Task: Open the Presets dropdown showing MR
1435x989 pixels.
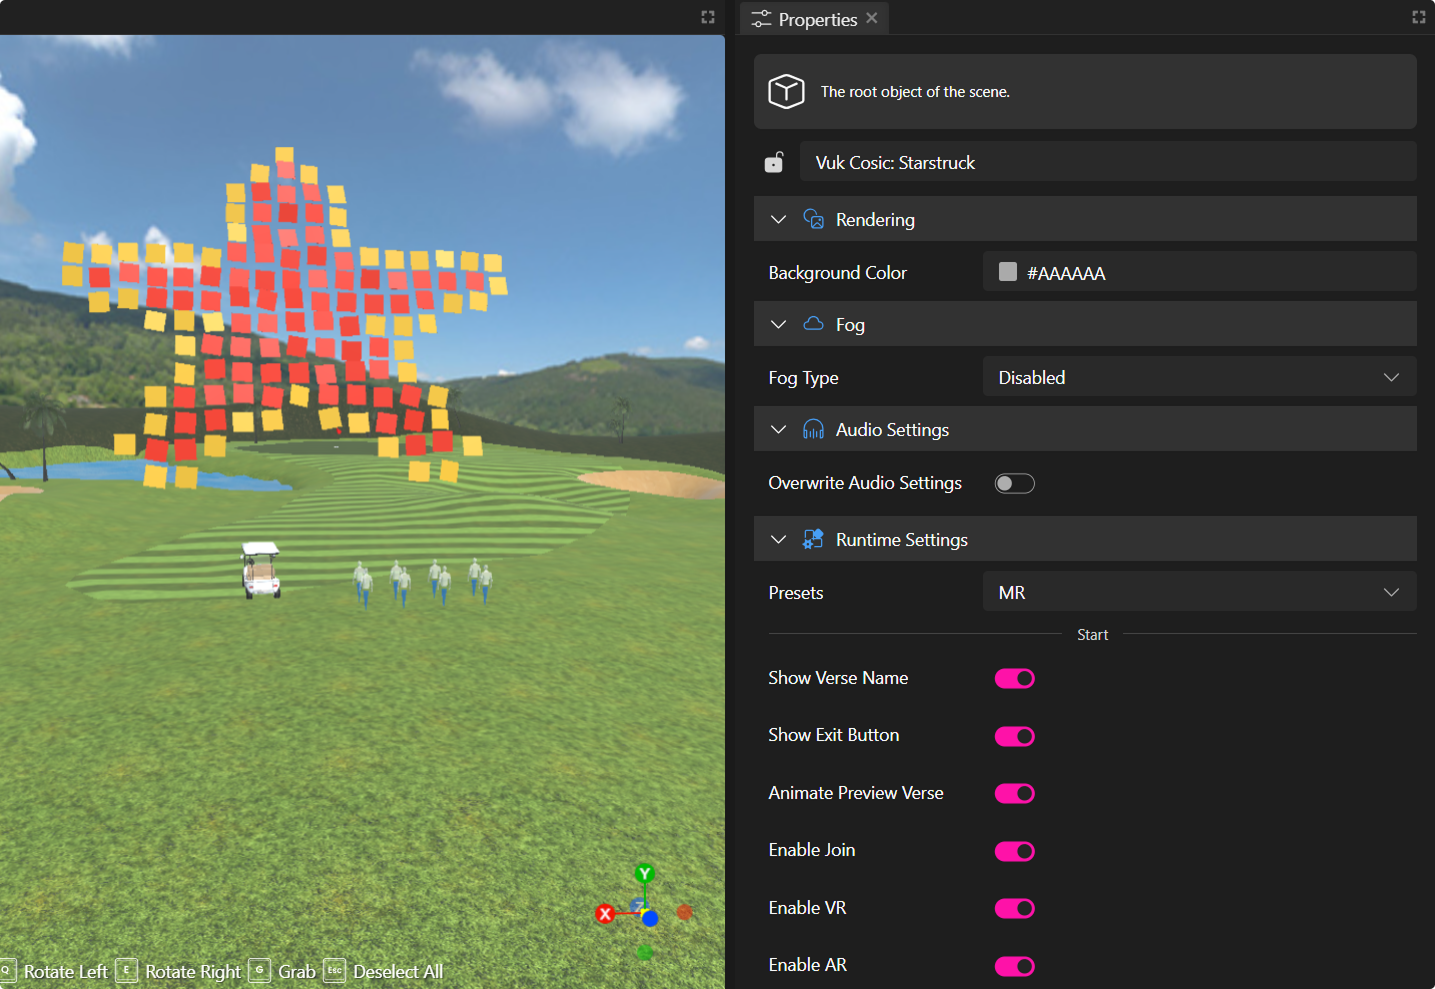Action: [x=1199, y=592]
